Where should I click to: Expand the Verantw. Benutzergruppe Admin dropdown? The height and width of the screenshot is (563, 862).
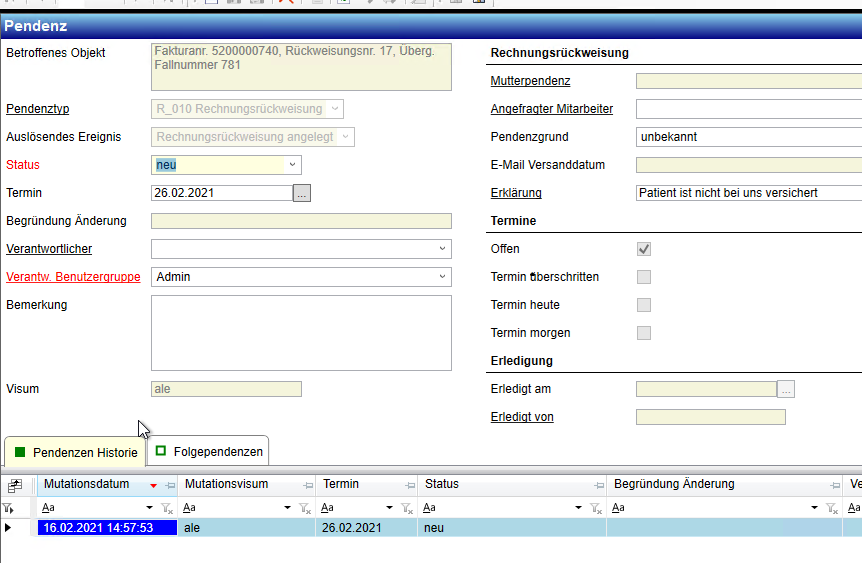point(442,277)
